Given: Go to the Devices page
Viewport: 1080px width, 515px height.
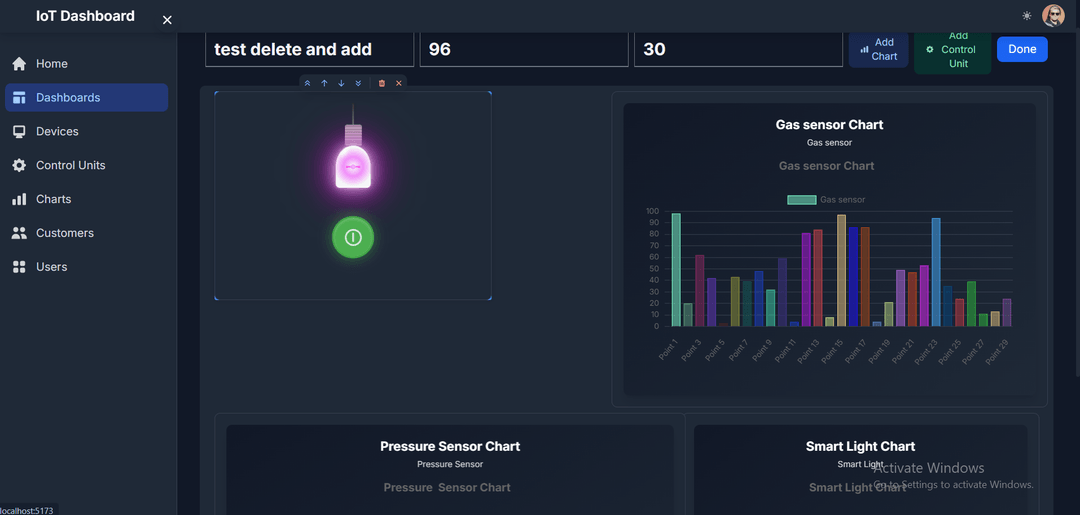Looking at the screenshot, I should pyautogui.click(x=57, y=131).
